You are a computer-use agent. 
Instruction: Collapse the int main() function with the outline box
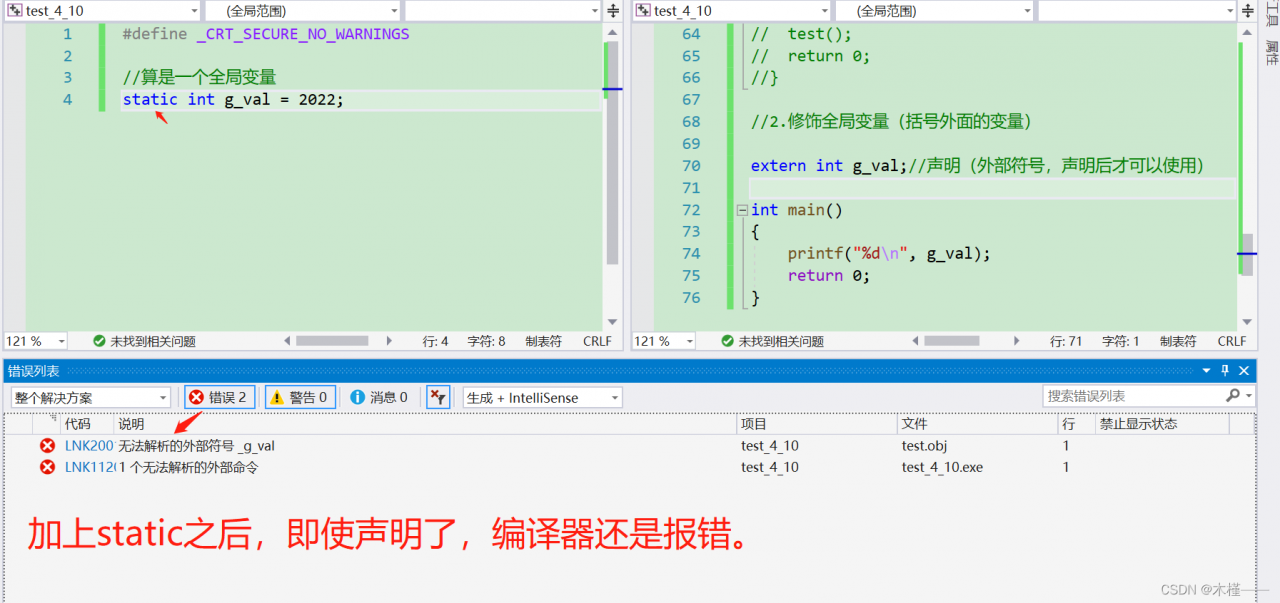point(741,210)
